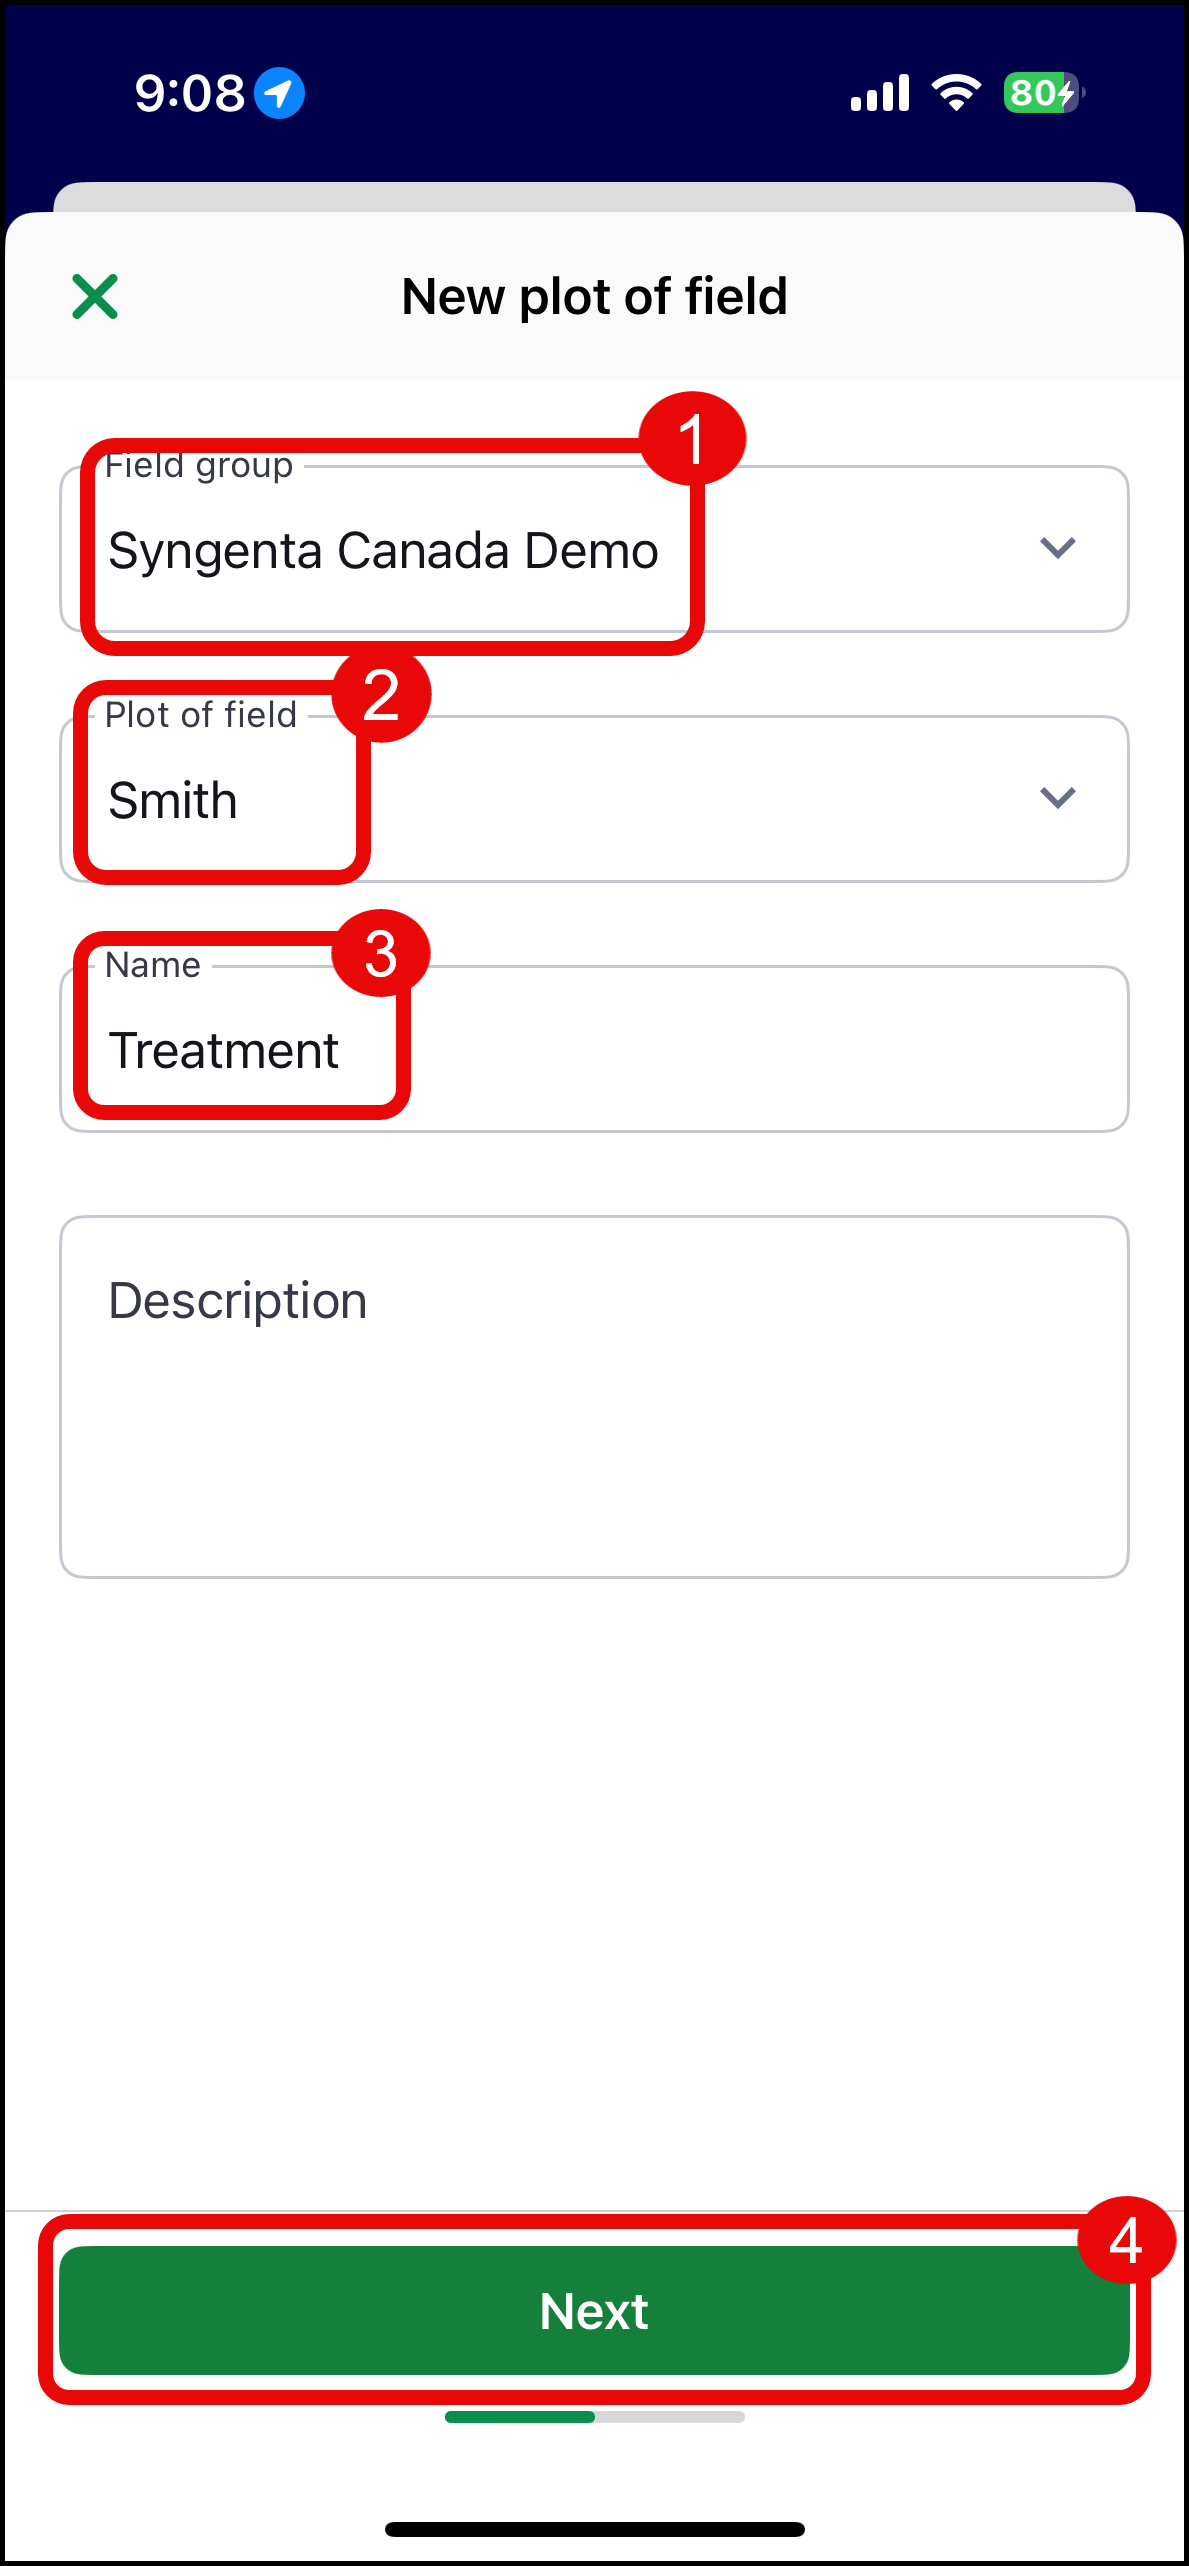Image resolution: width=1189 pixels, height=2566 pixels.
Task: Tap the New plot of field title
Action: pos(594,297)
